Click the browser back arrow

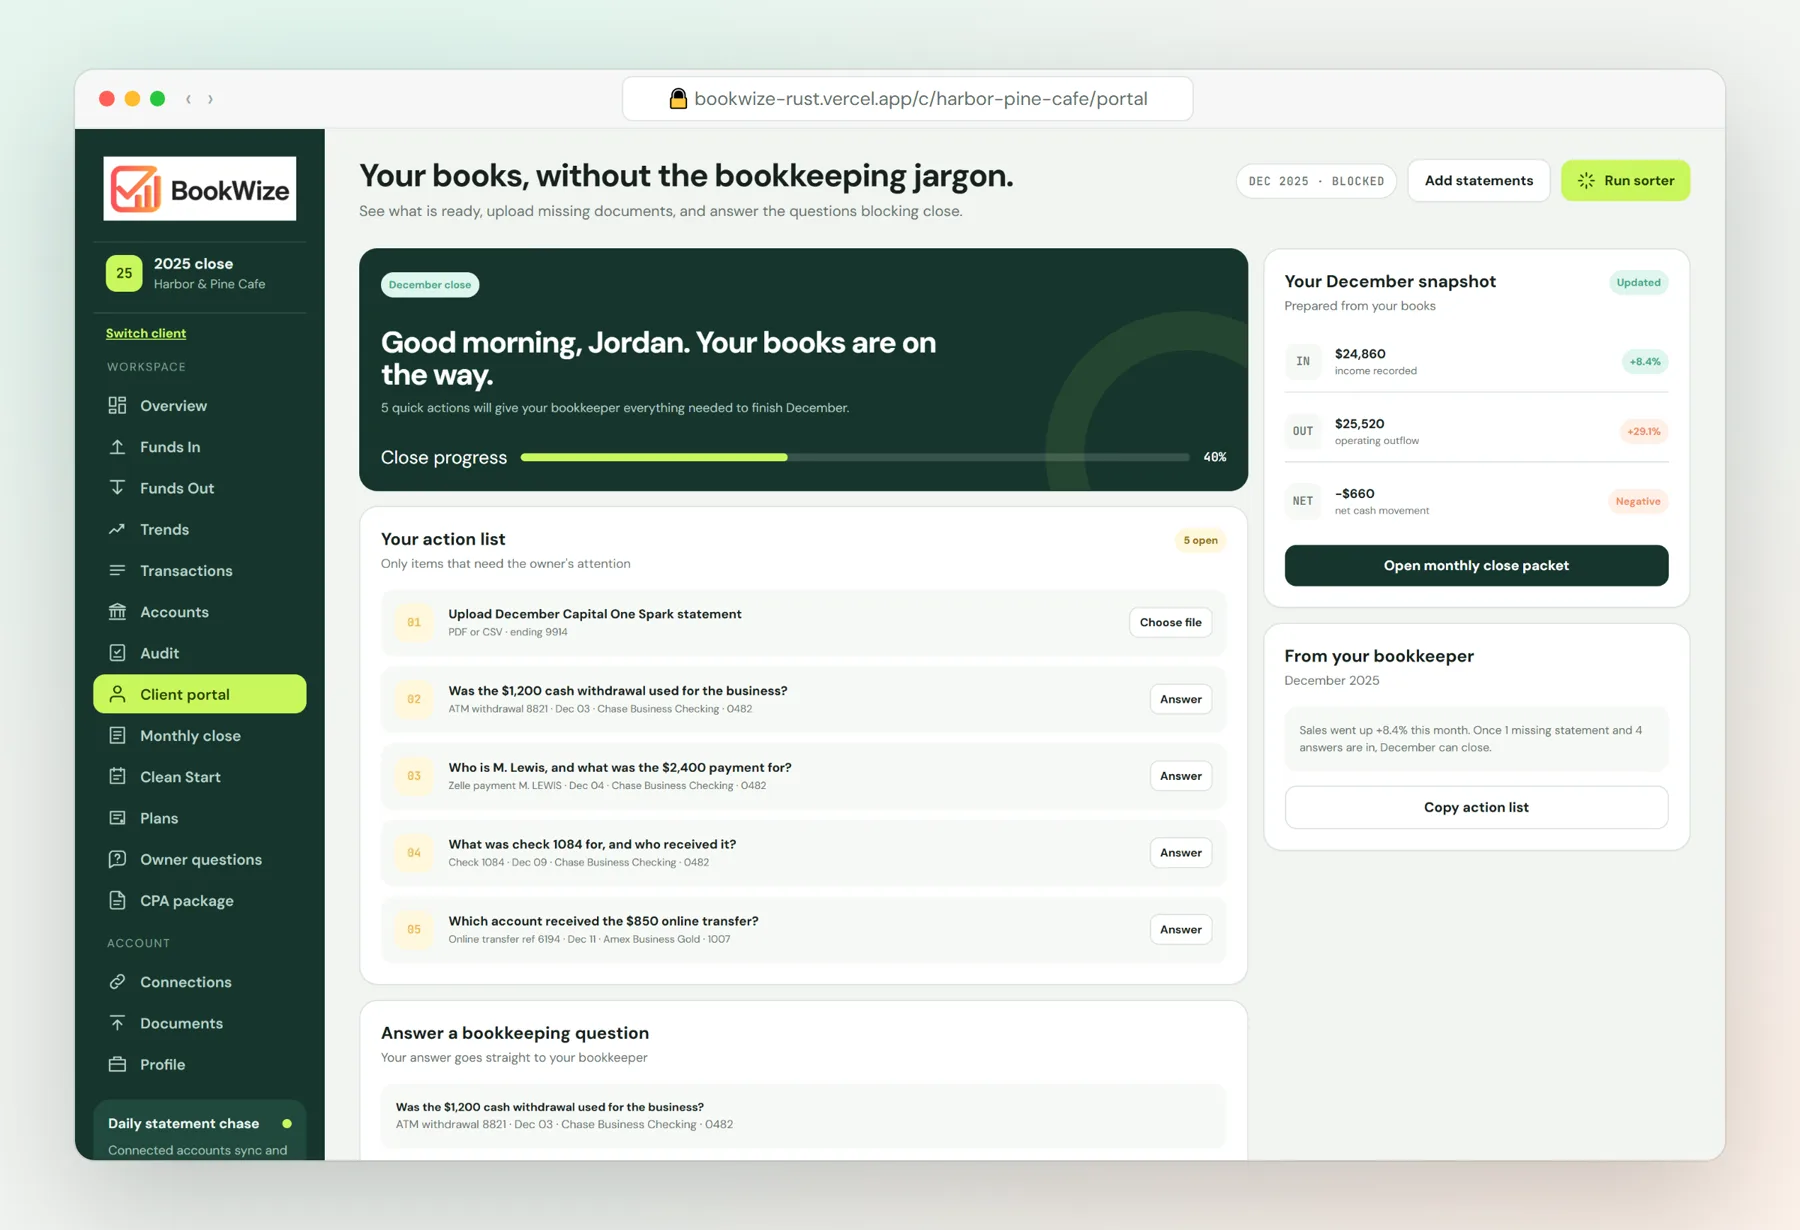pyautogui.click(x=188, y=99)
